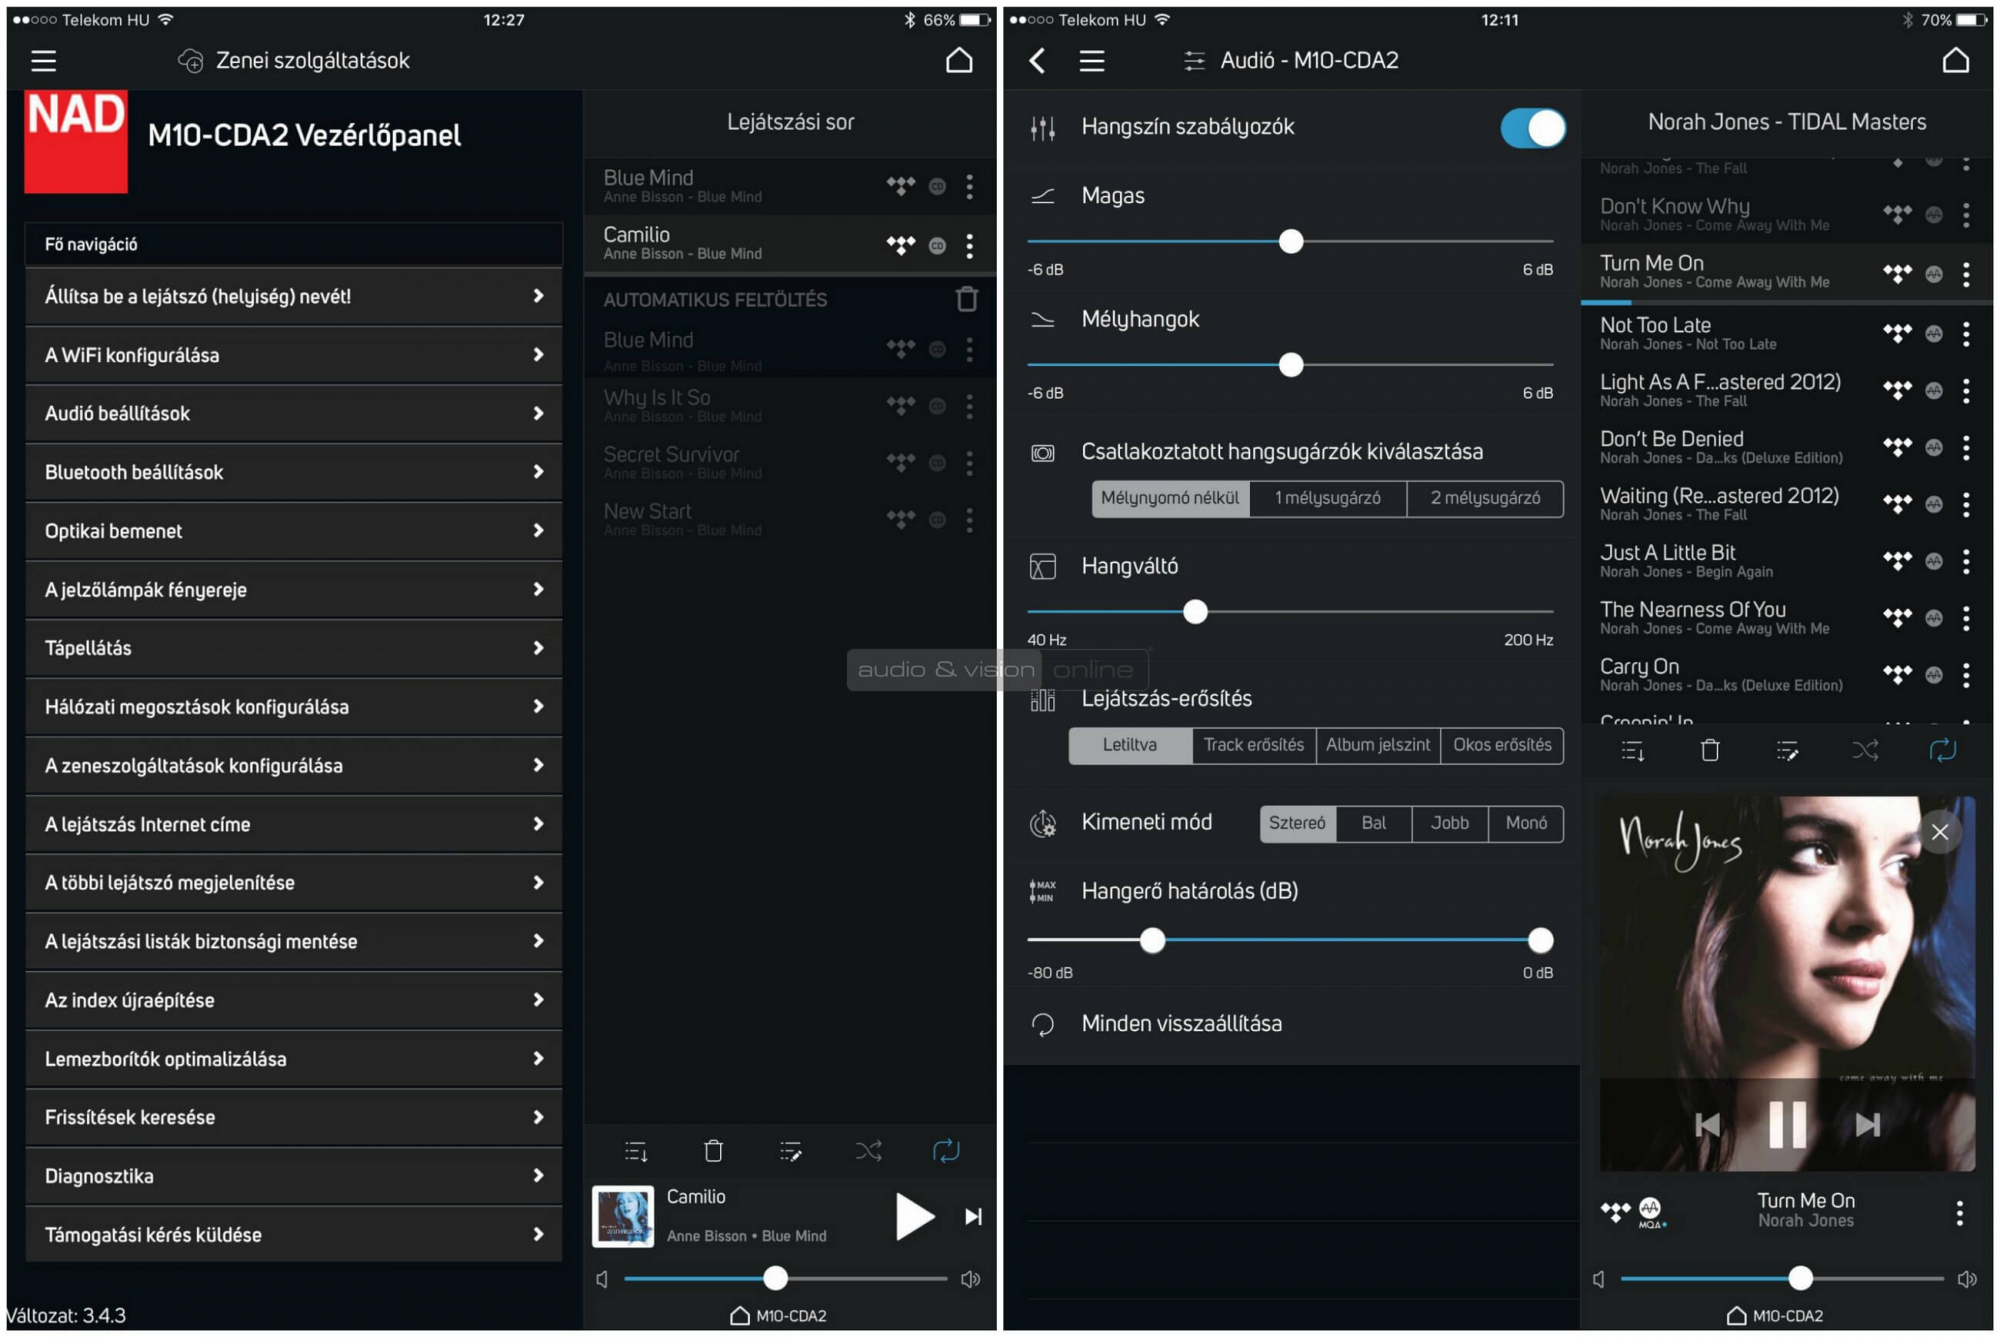Edit queue icon in left toolbar
Viewport: 2000px width, 1337px height.
click(790, 1151)
